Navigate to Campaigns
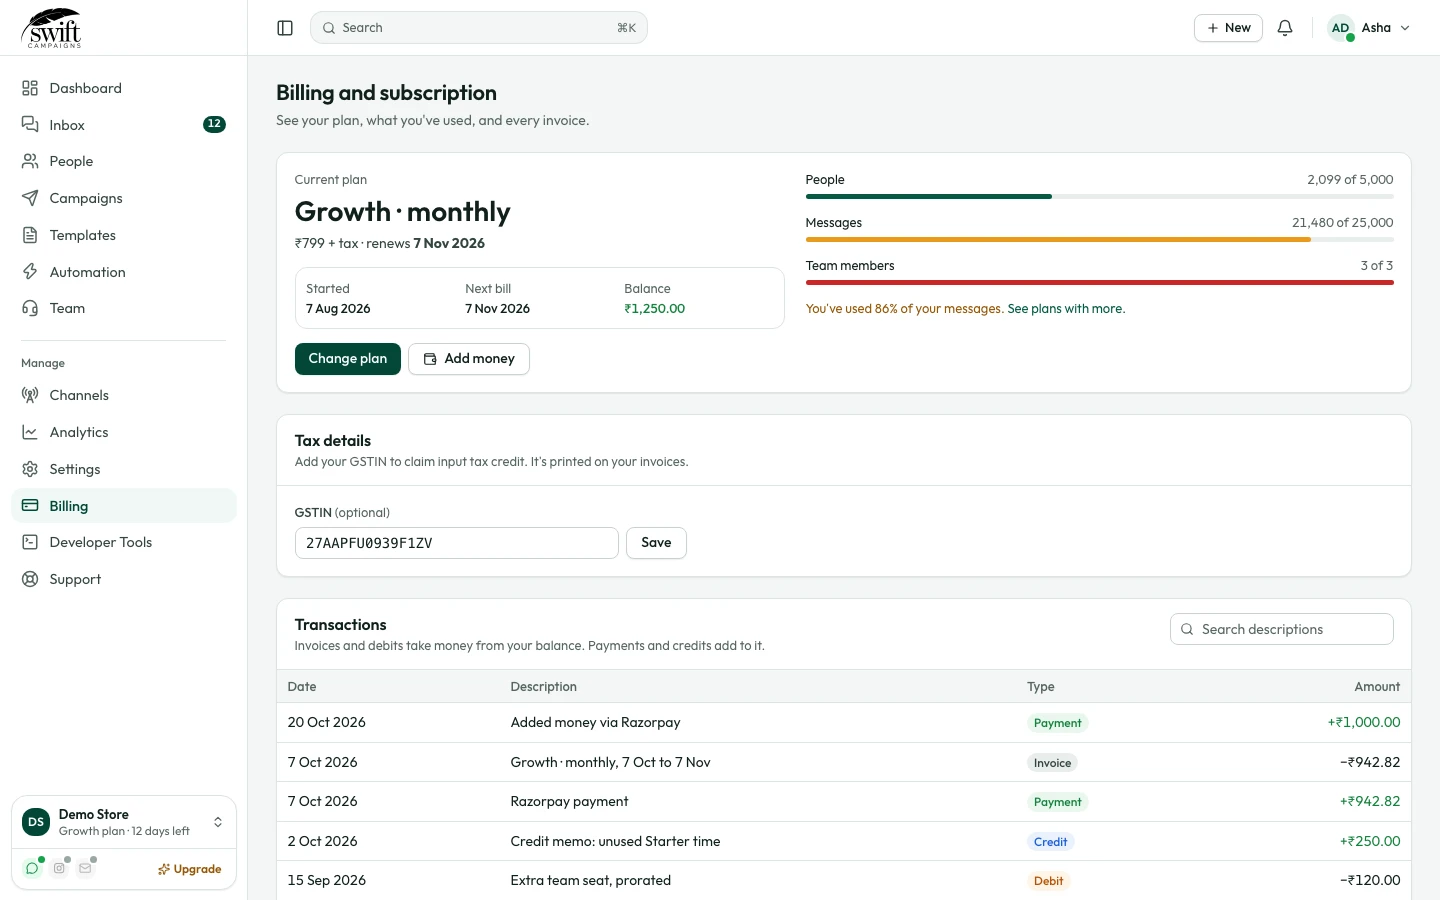 124,198
